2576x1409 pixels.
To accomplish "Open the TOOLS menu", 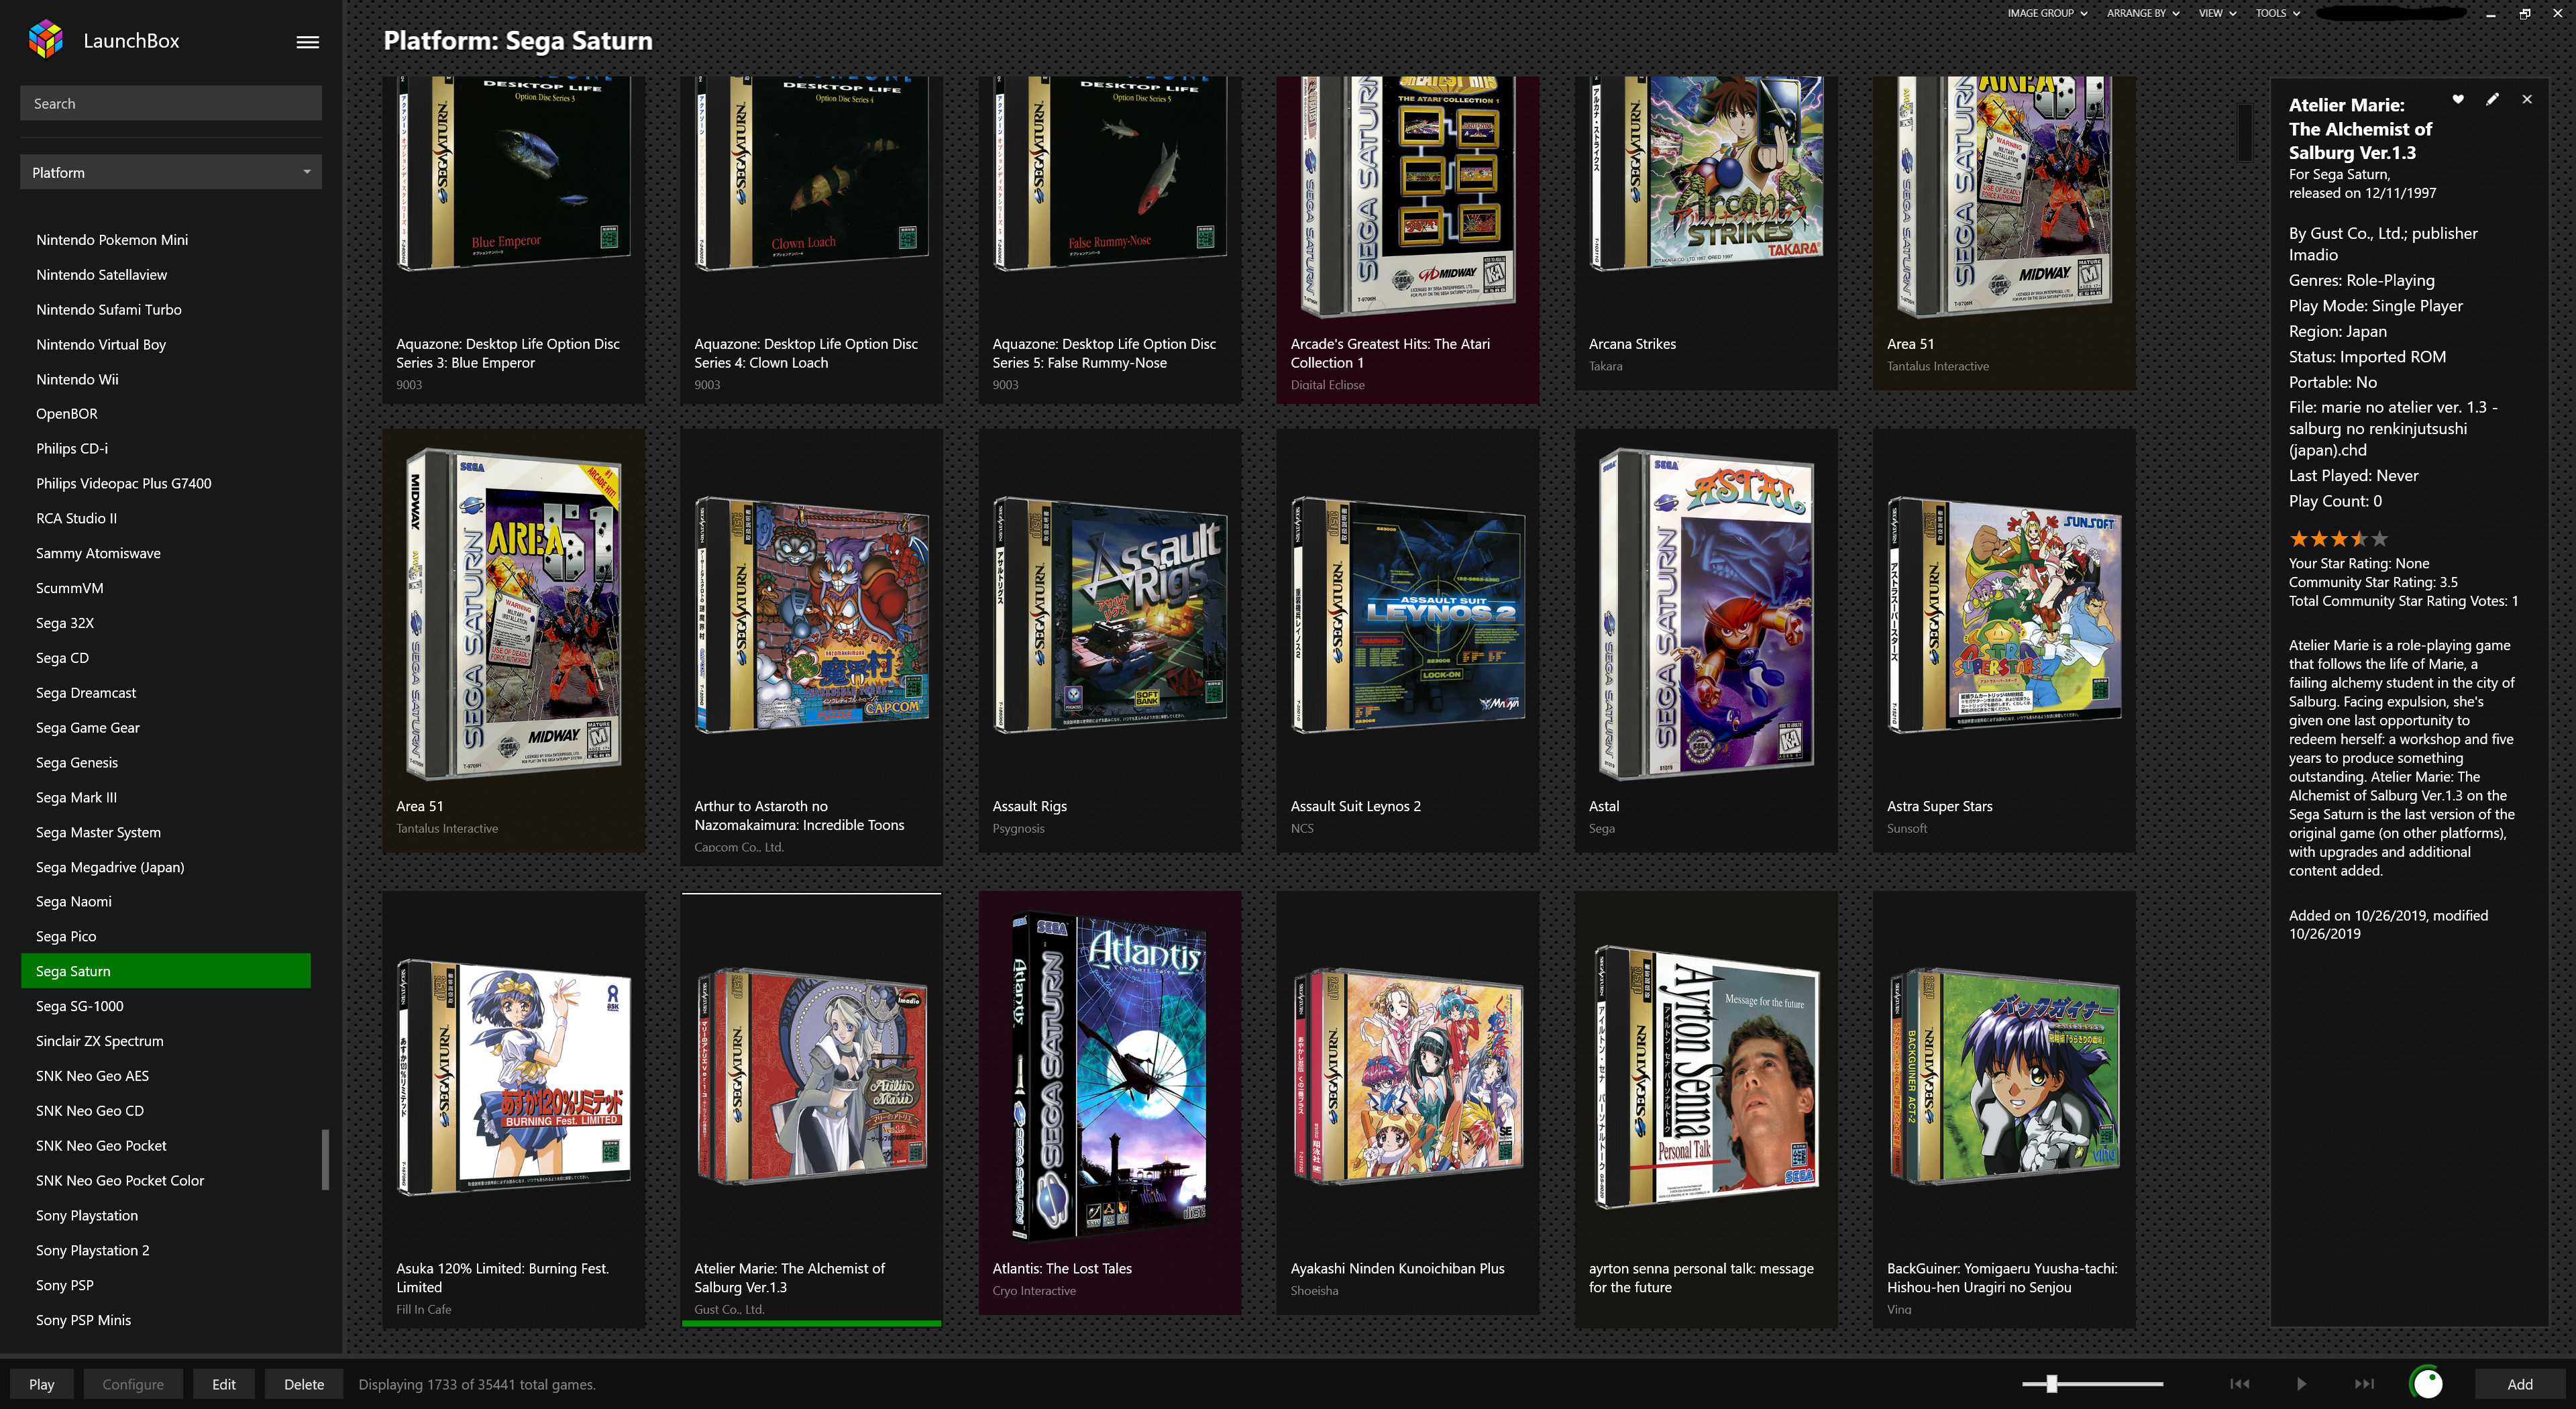I will click(2277, 13).
